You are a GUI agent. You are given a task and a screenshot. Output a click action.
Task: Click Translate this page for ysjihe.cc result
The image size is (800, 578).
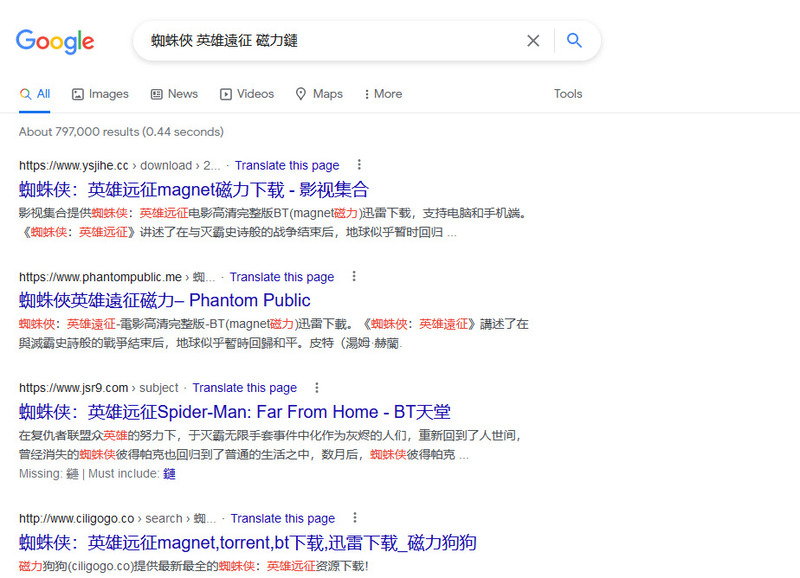pyautogui.click(x=287, y=165)
